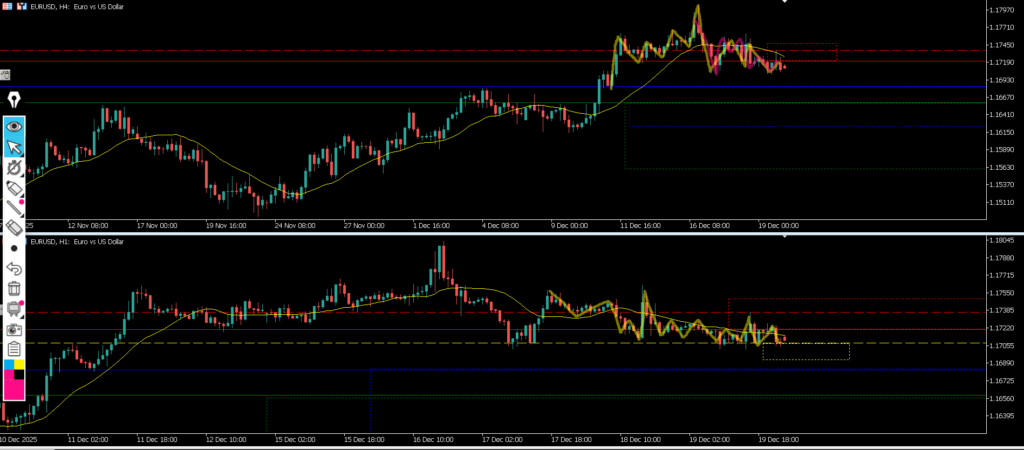Click the black dot brush size button
The image size is (1024, 450).
tap(14, 248)
